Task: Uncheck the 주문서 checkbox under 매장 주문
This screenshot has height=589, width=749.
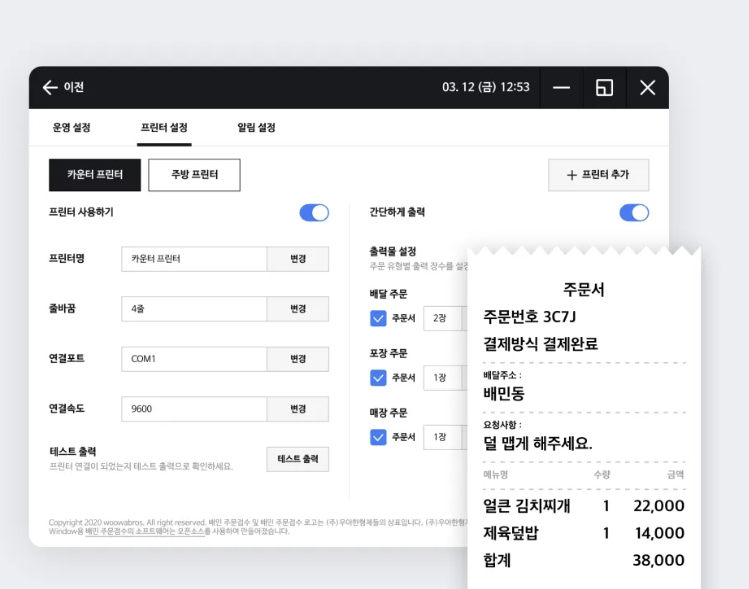Action: click(378, 437)
